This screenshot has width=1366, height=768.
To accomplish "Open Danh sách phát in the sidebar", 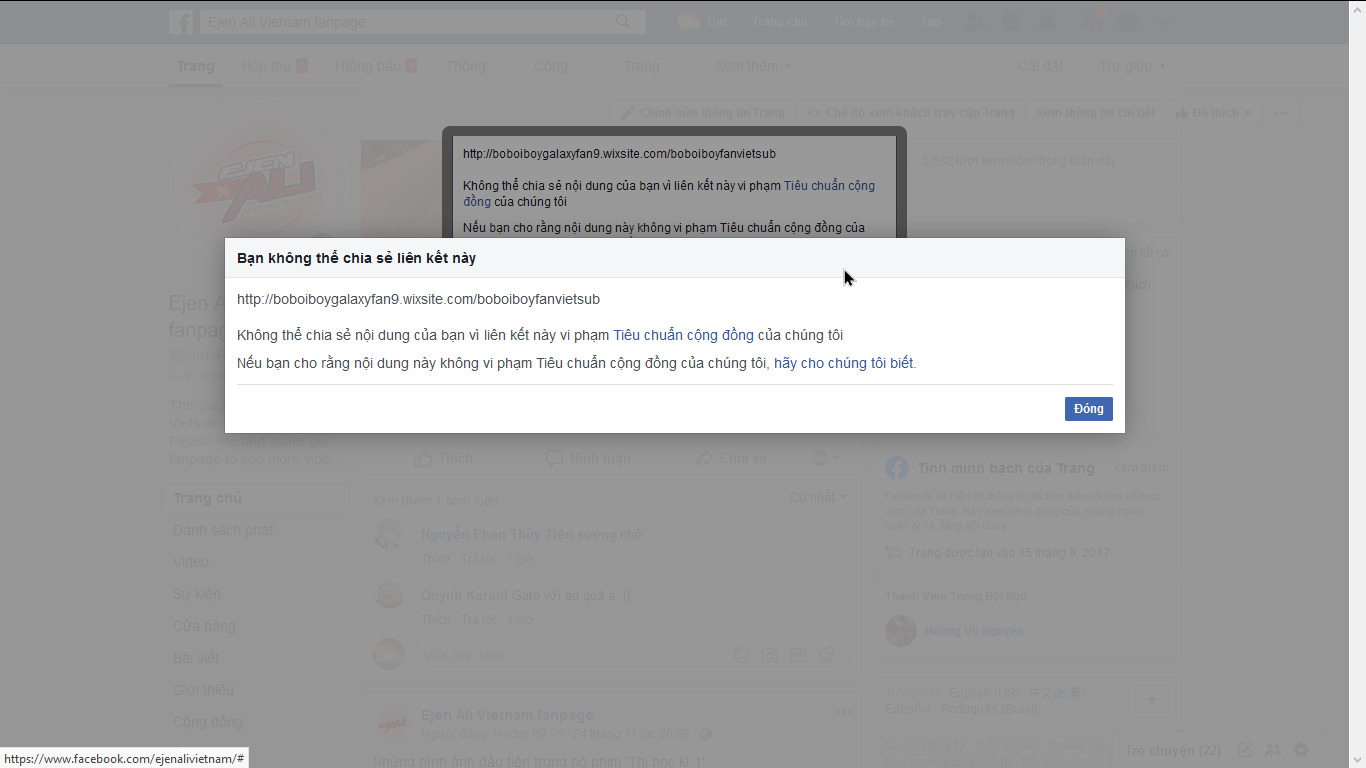I will (x=223, y=530).
